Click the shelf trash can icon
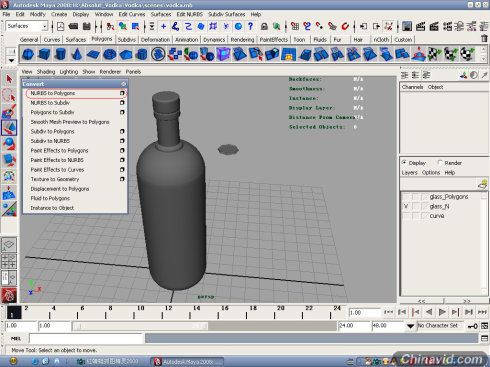Image resolution: width=490 pixels, height=367 pixels. coord(484,39)
